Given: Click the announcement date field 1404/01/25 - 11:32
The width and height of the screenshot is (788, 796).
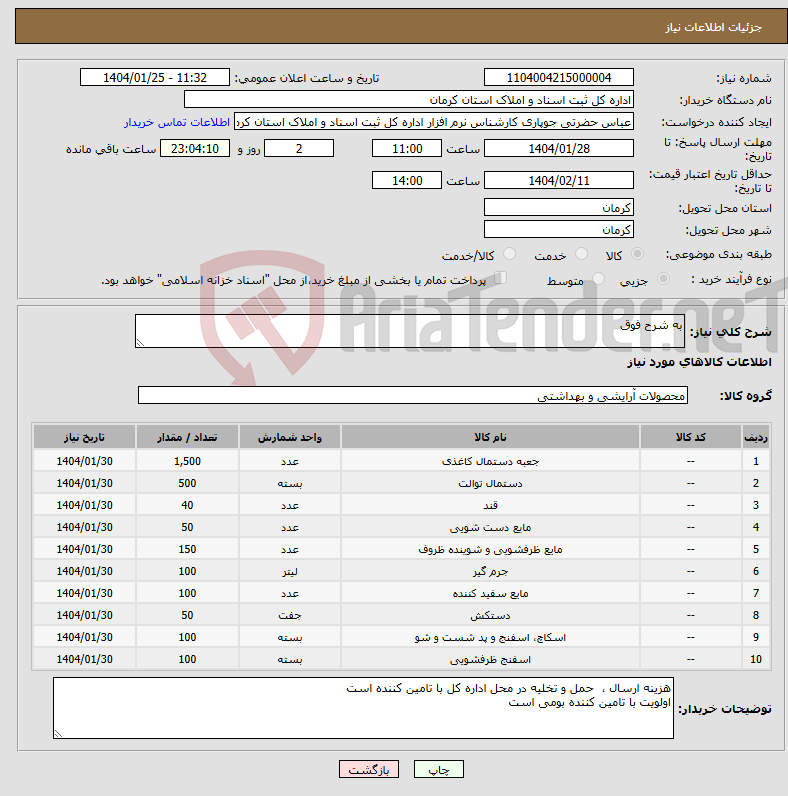Looking at the screenshot, I should tap(155, 78).
